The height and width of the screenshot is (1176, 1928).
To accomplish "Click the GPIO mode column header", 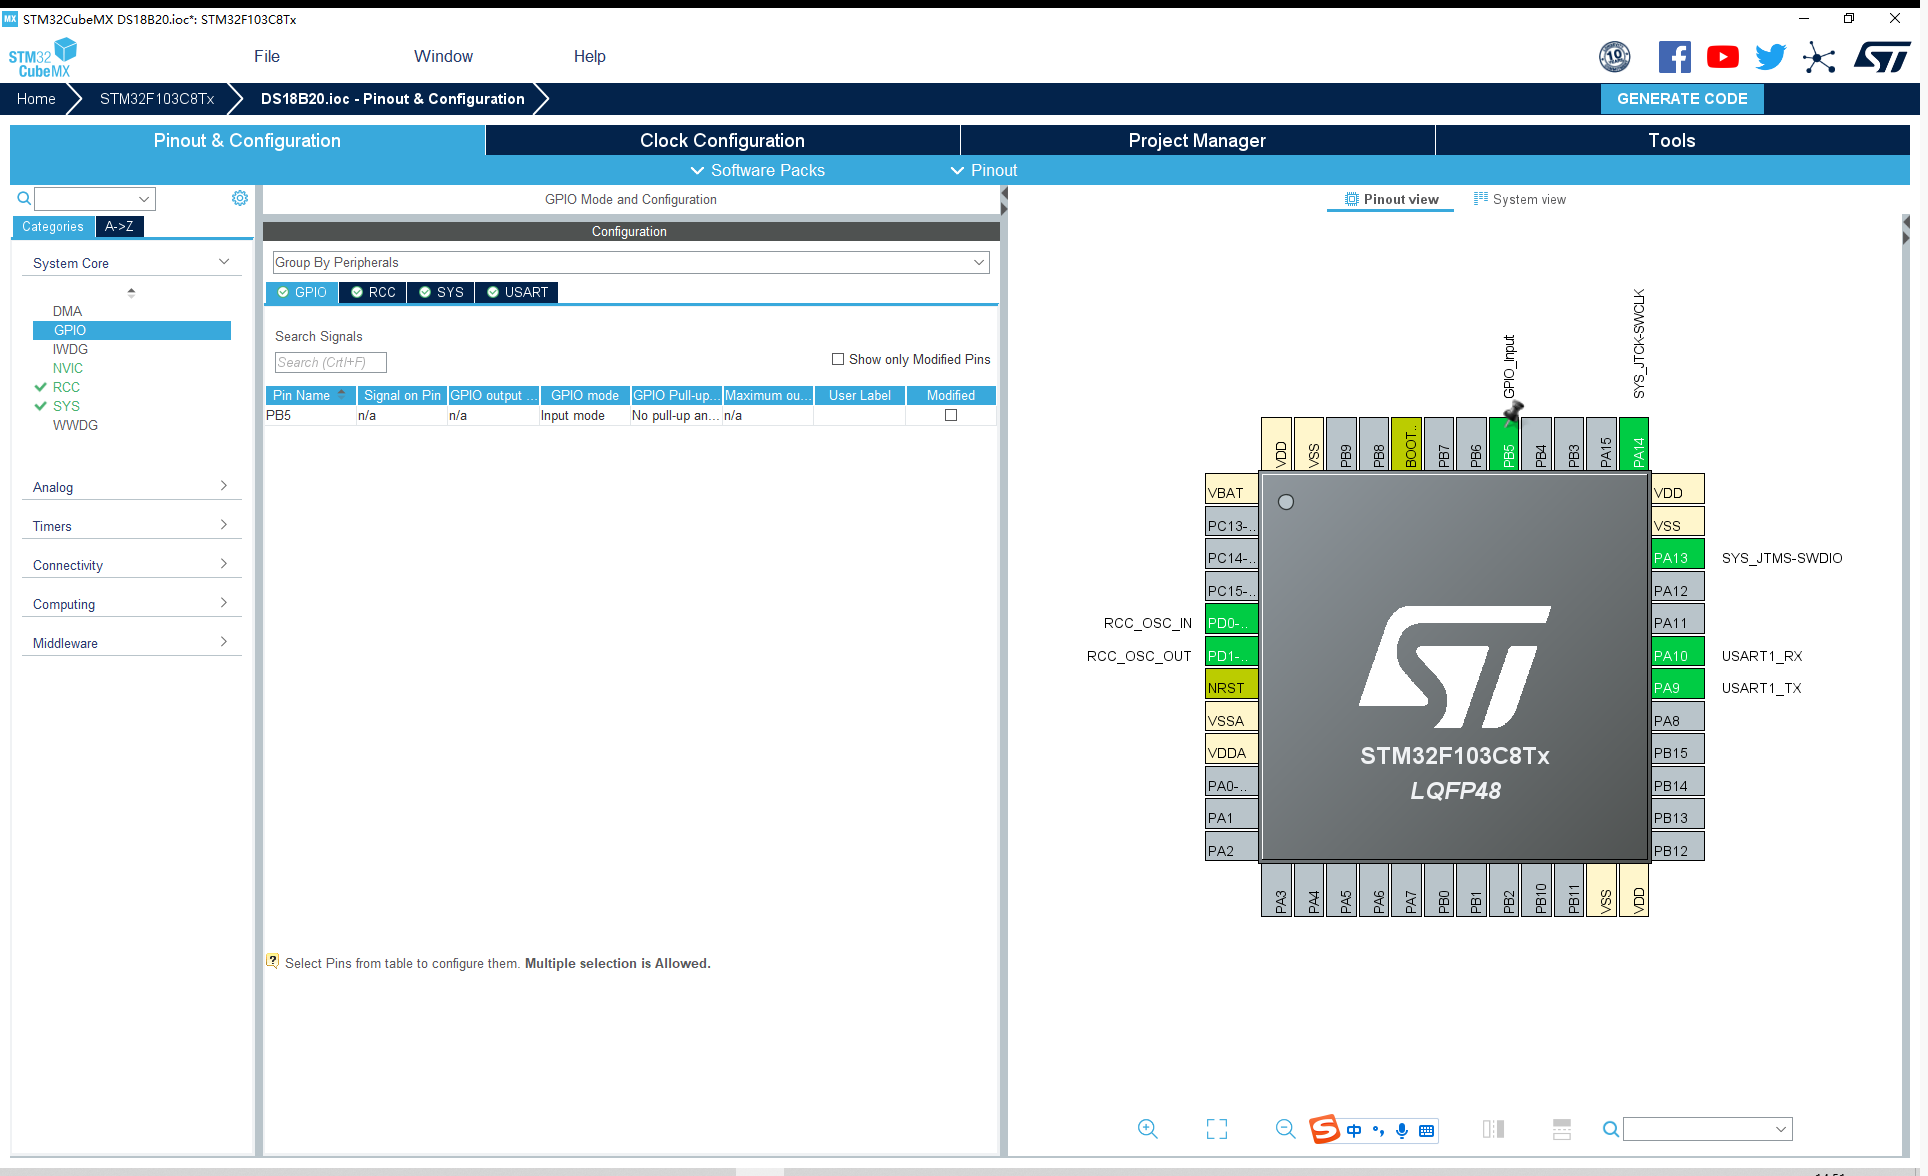I will (585, 395).
